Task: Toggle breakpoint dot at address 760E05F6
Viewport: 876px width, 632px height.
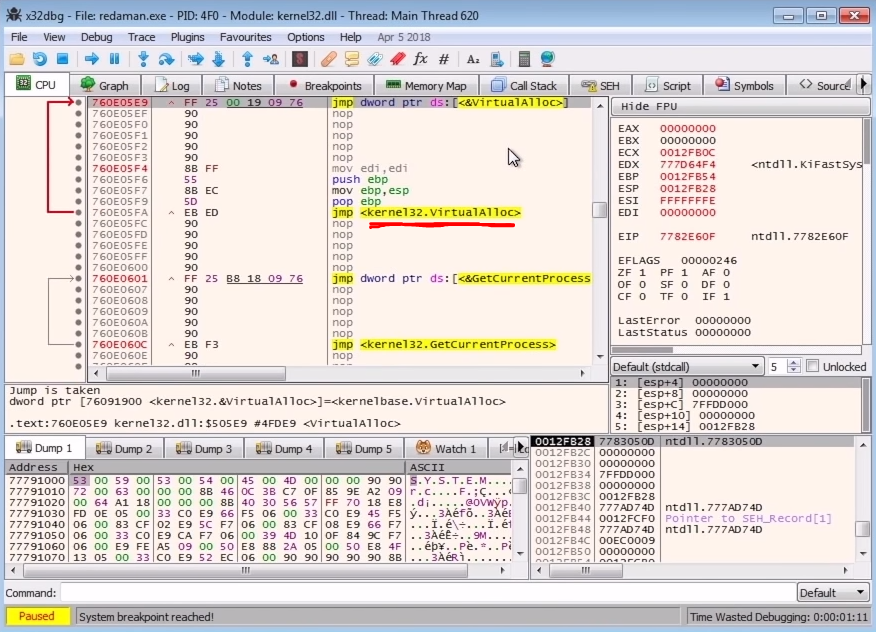Action: coord(79,179)
